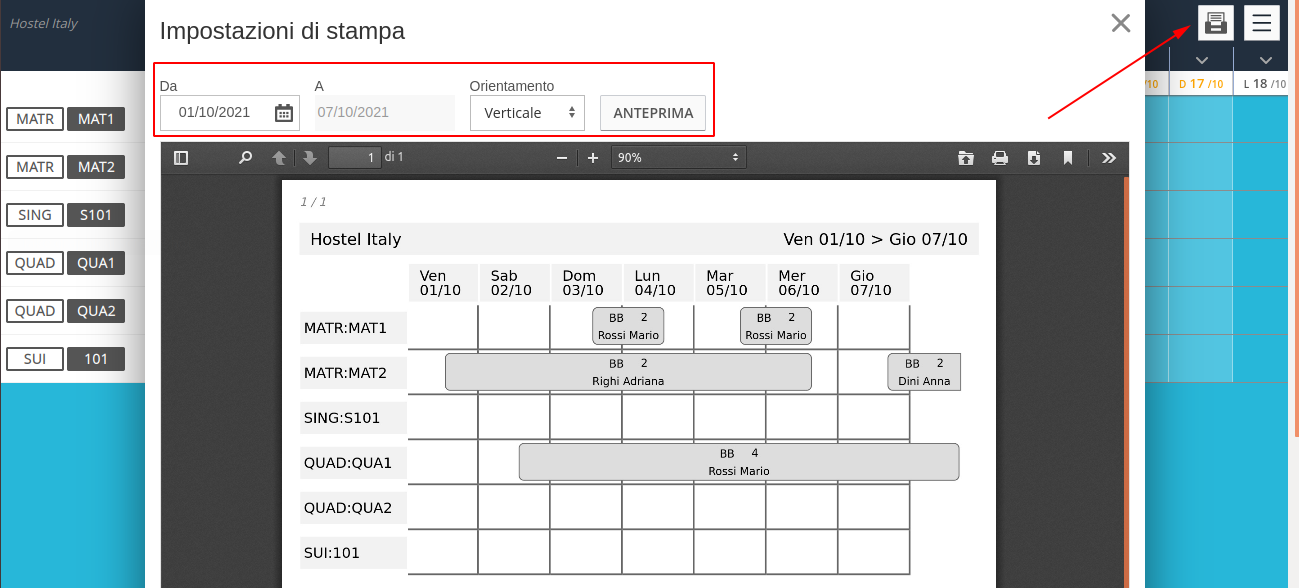Screen dimensions: 1299x588
Task: Zoom in the PDF preview
Action: [593, 158]
